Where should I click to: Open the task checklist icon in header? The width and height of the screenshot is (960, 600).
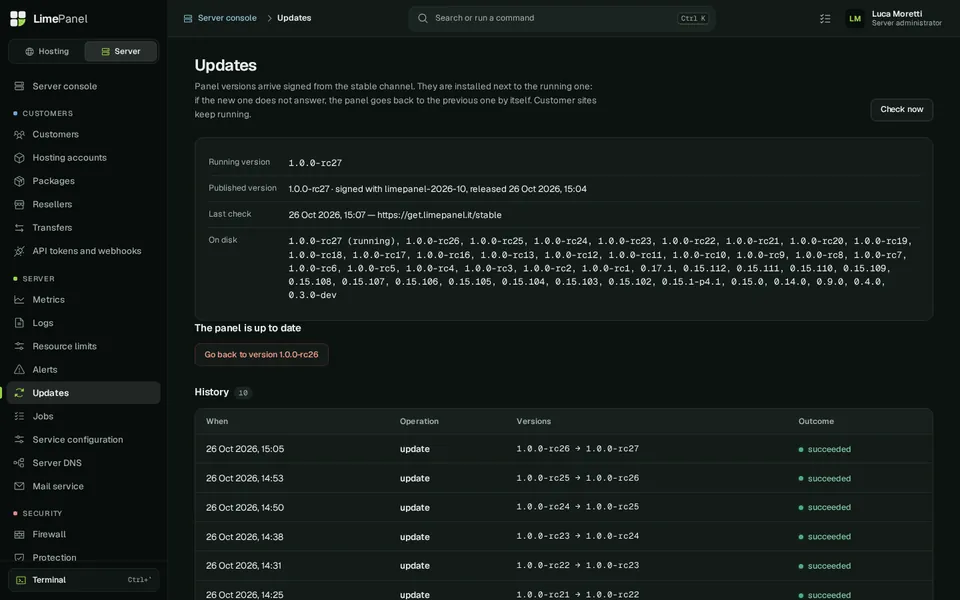tap(825, 19)
